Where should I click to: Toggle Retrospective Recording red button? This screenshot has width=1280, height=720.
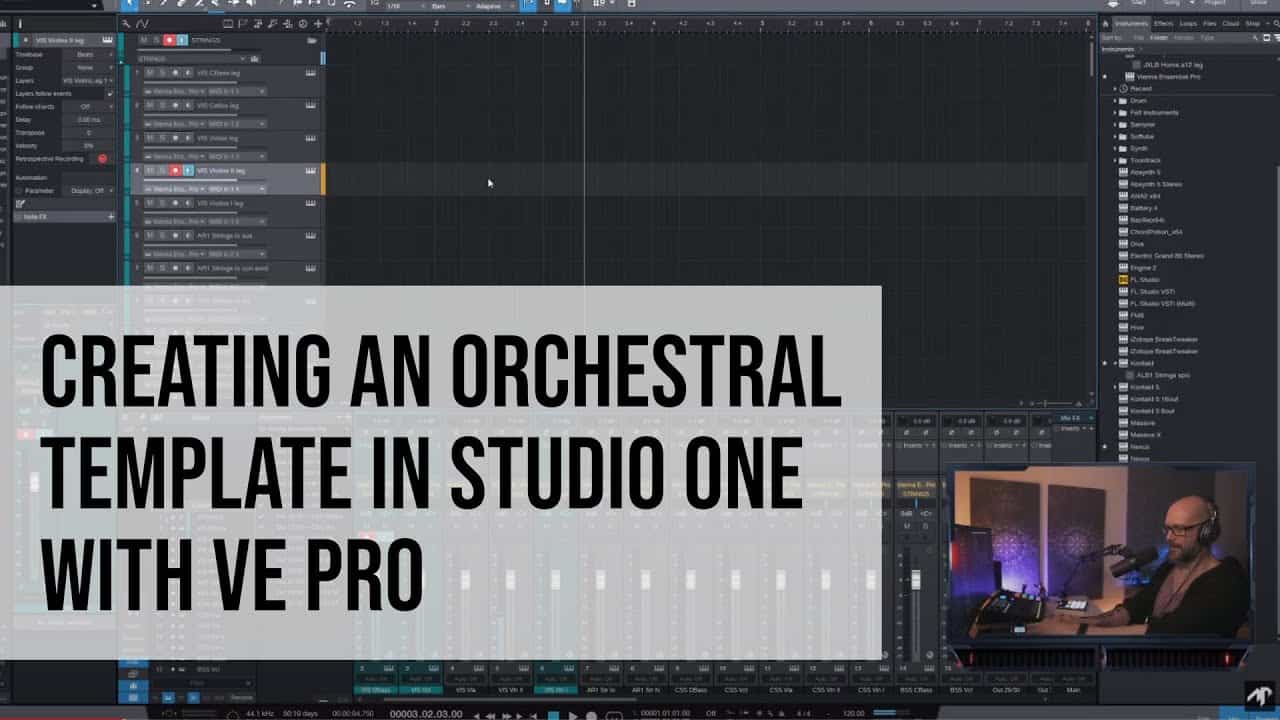(102, 158)
